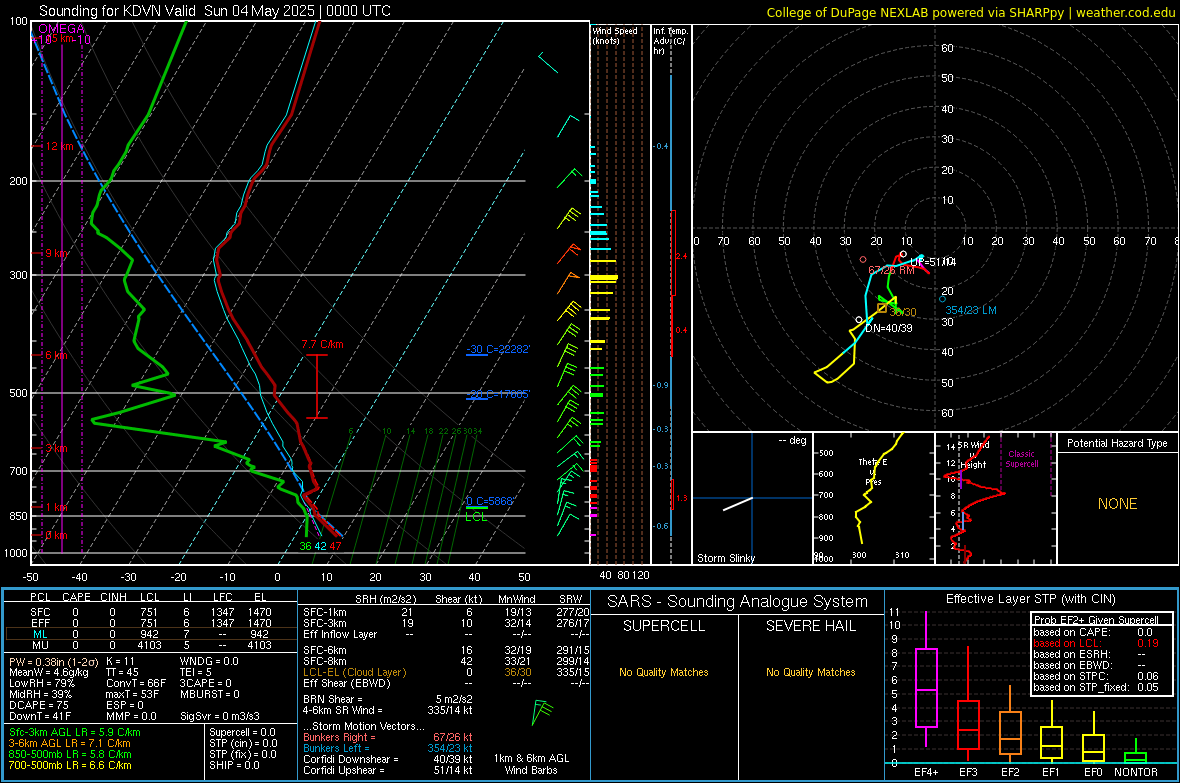Open the weather.cod.edu NEXLAB credit text
Viewport: 1180px width, 783px height.
click(x=970, y=12)
